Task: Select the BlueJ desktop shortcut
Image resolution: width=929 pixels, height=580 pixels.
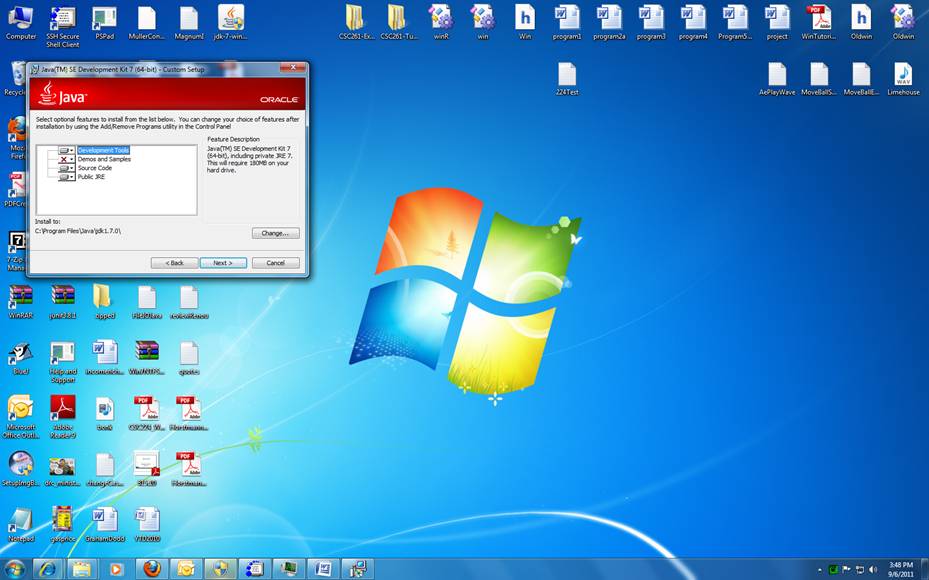Action: (21, 358)
